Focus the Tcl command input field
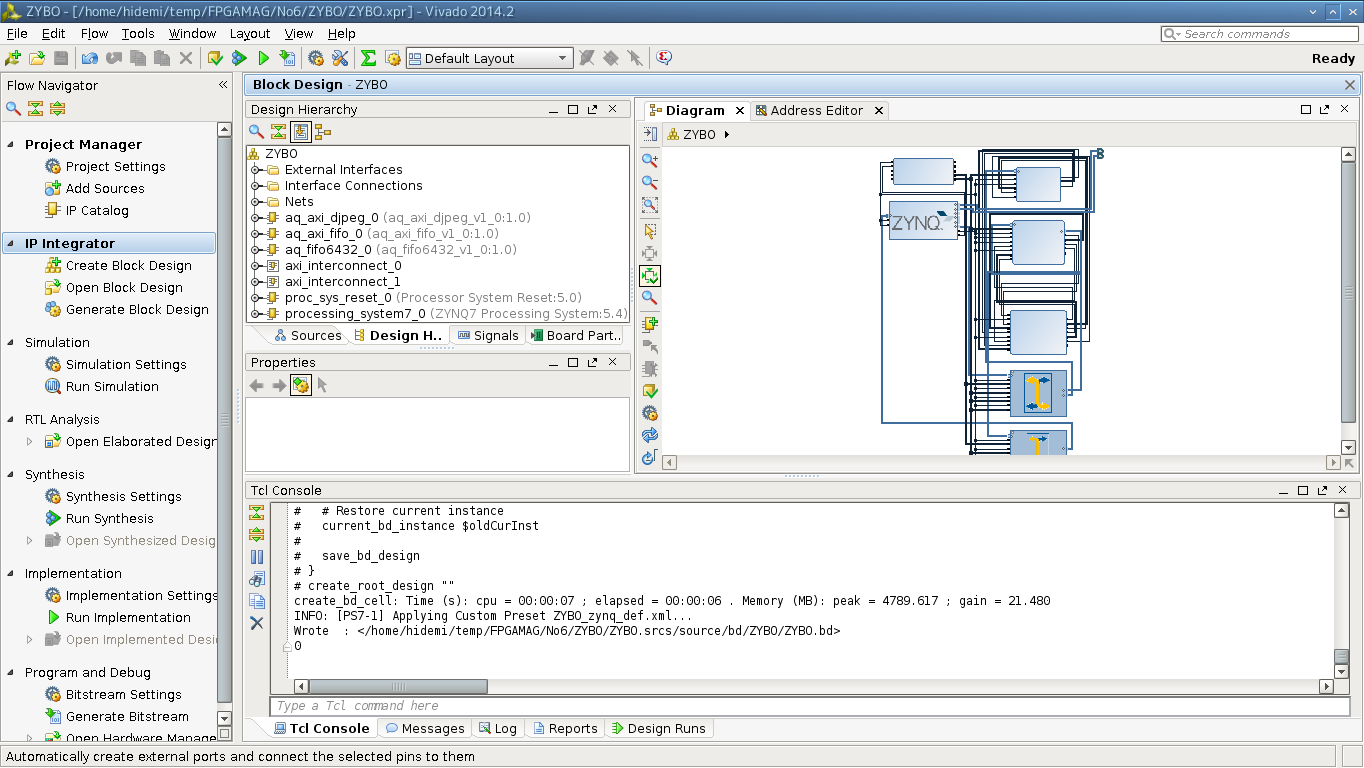Screen dimensions: 1364x768 (810, 706)
